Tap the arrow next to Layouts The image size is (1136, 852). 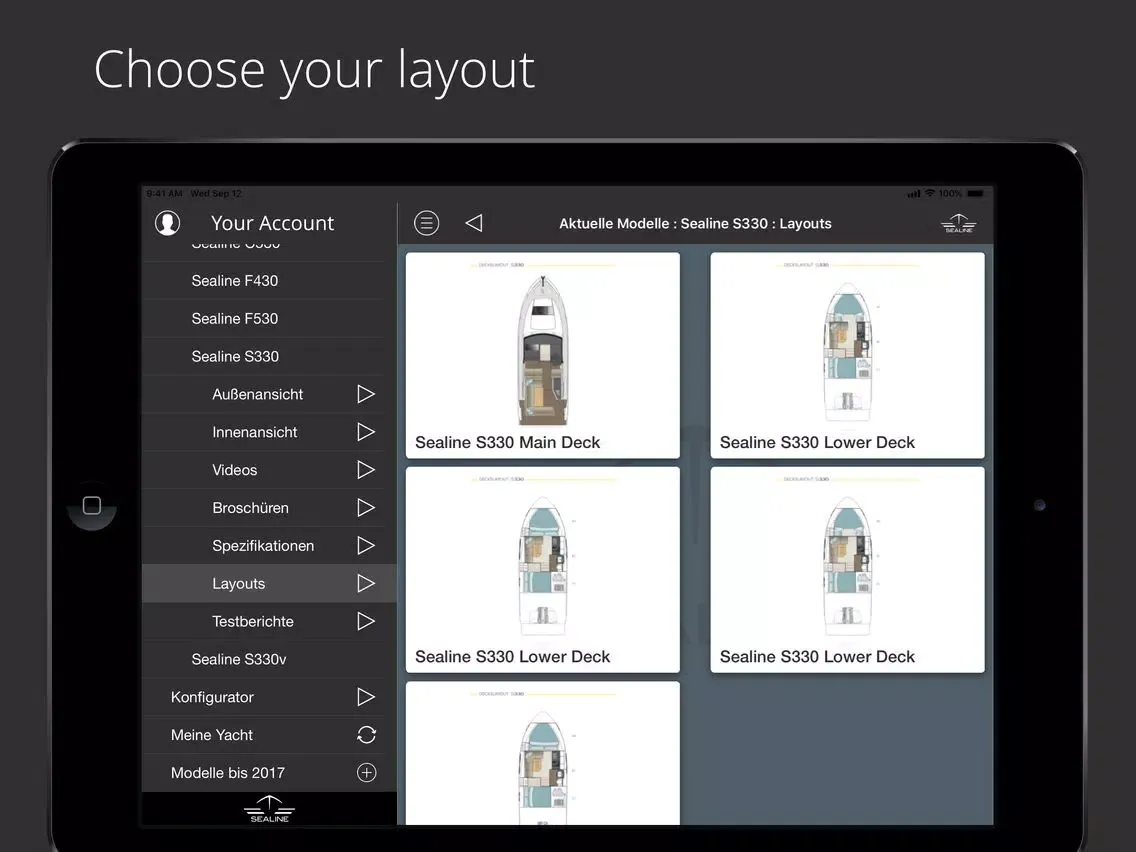point(366,583)
